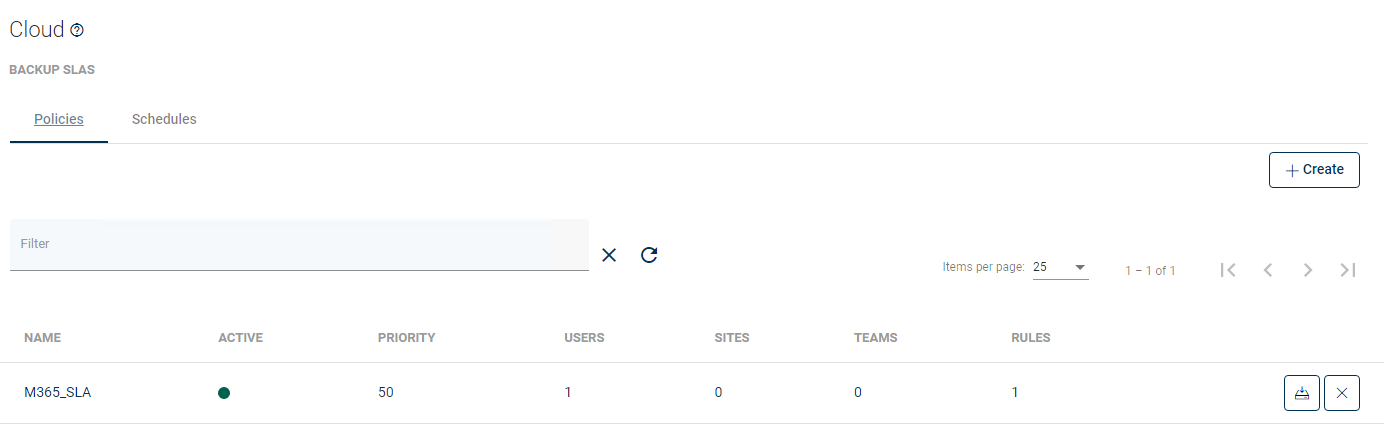Switch to the Schedules tab

coord(164,120)
